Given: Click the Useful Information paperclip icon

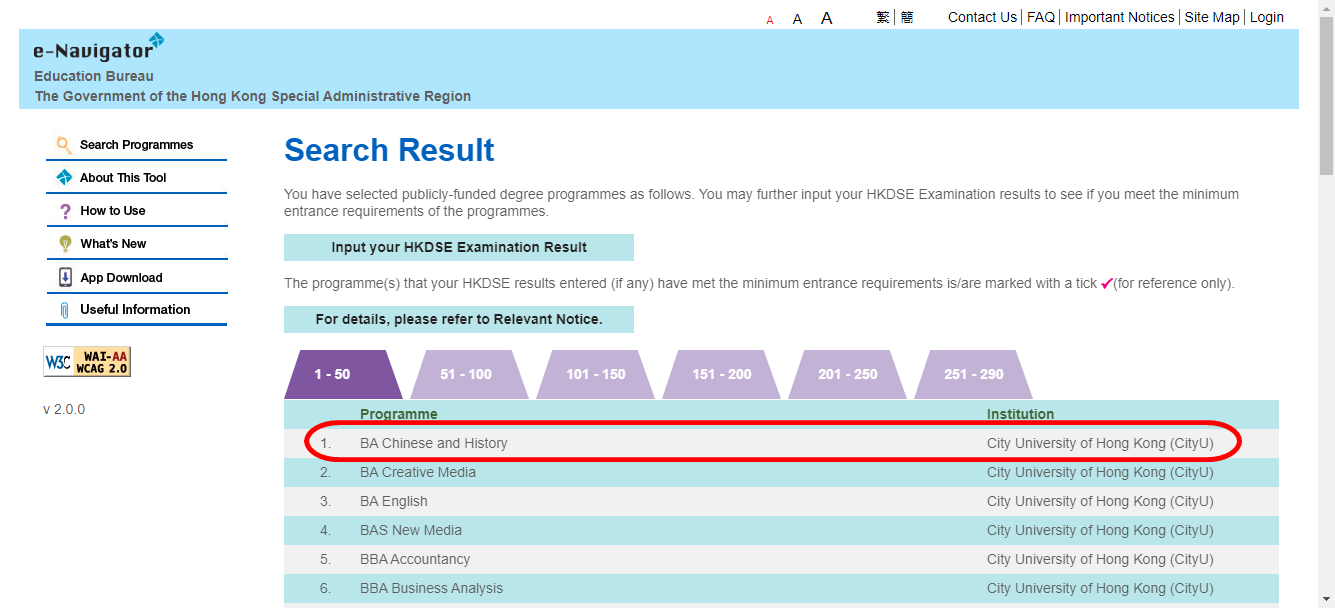Looking at the screenshot, I should 65,310.
